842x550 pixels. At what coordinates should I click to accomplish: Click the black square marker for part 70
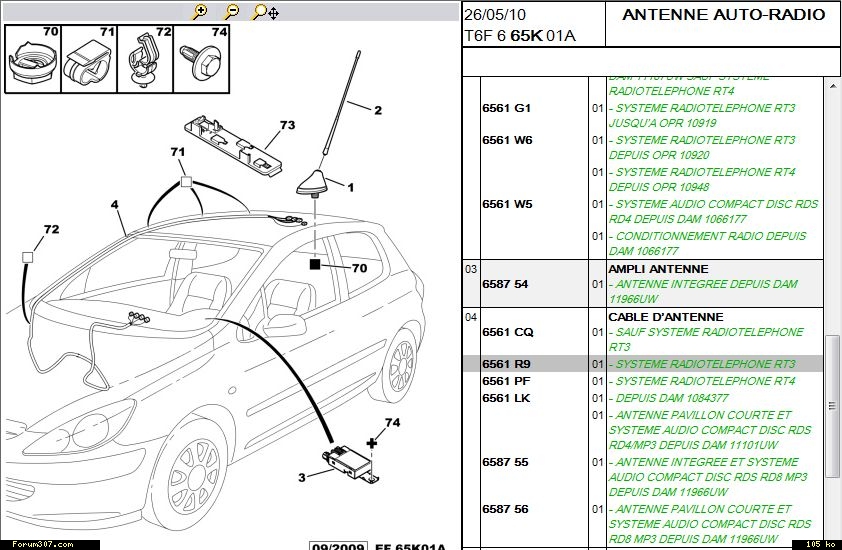point(315,265)
